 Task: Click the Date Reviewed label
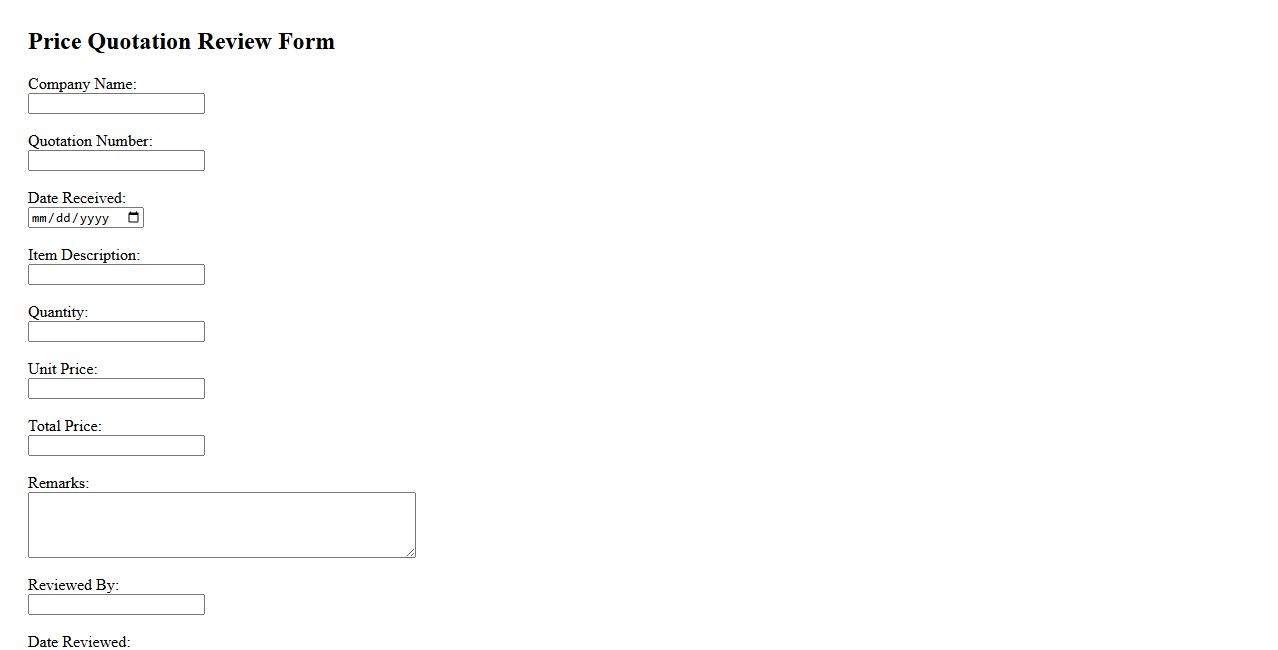click(79, 642)
